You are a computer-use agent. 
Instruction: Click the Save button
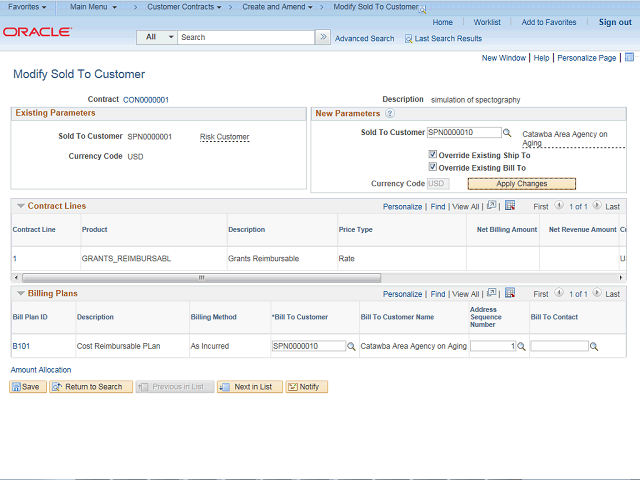click(x=28, y=387)
